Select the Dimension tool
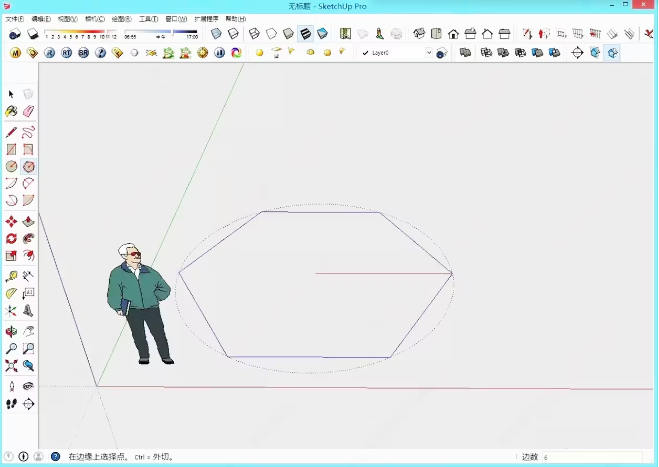The height and width of the screenshot is (467, 659). coord(28,277)
